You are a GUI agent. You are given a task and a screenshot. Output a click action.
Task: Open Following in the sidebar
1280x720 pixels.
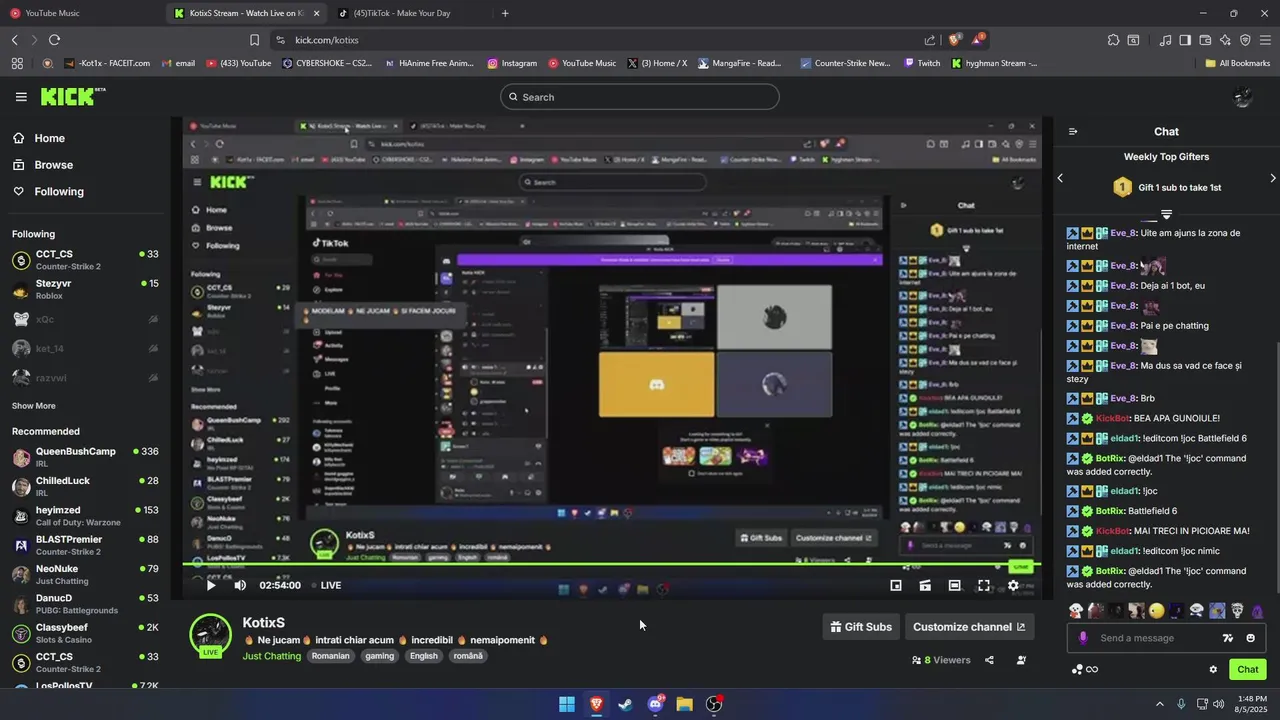coord(49,191)
